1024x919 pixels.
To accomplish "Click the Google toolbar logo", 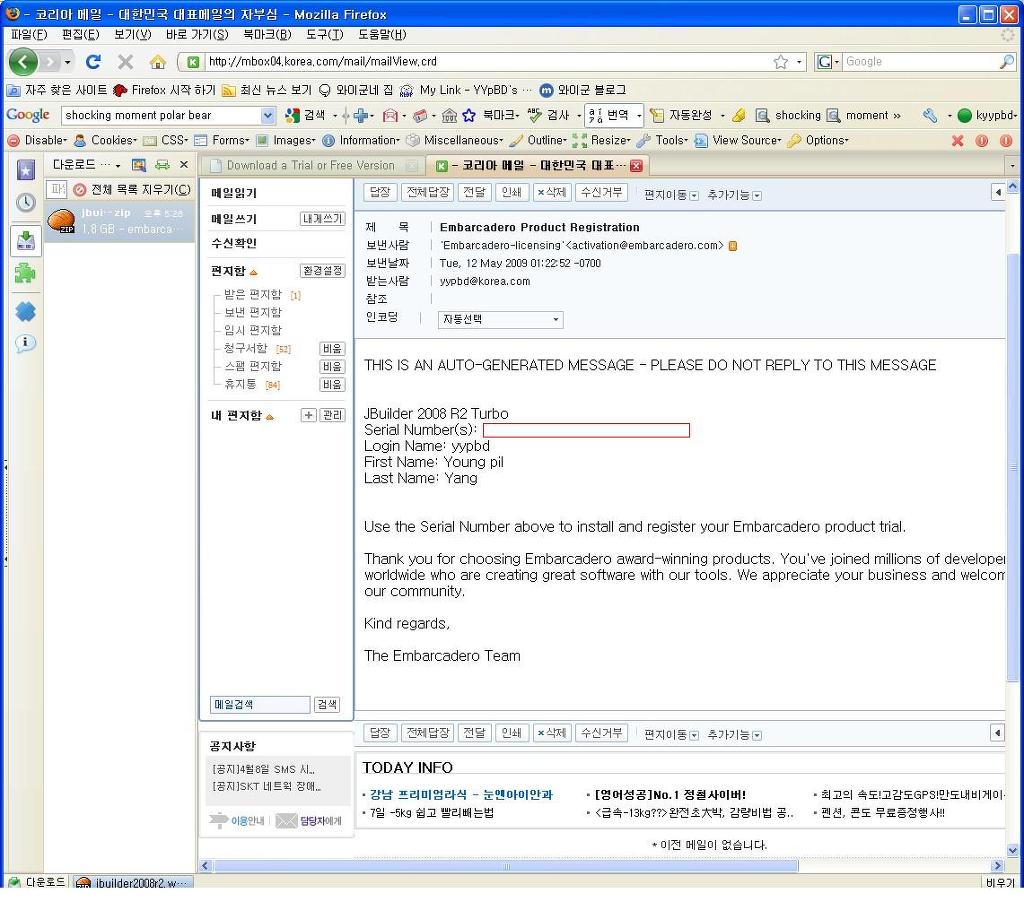I will click(x=28, y=116).
